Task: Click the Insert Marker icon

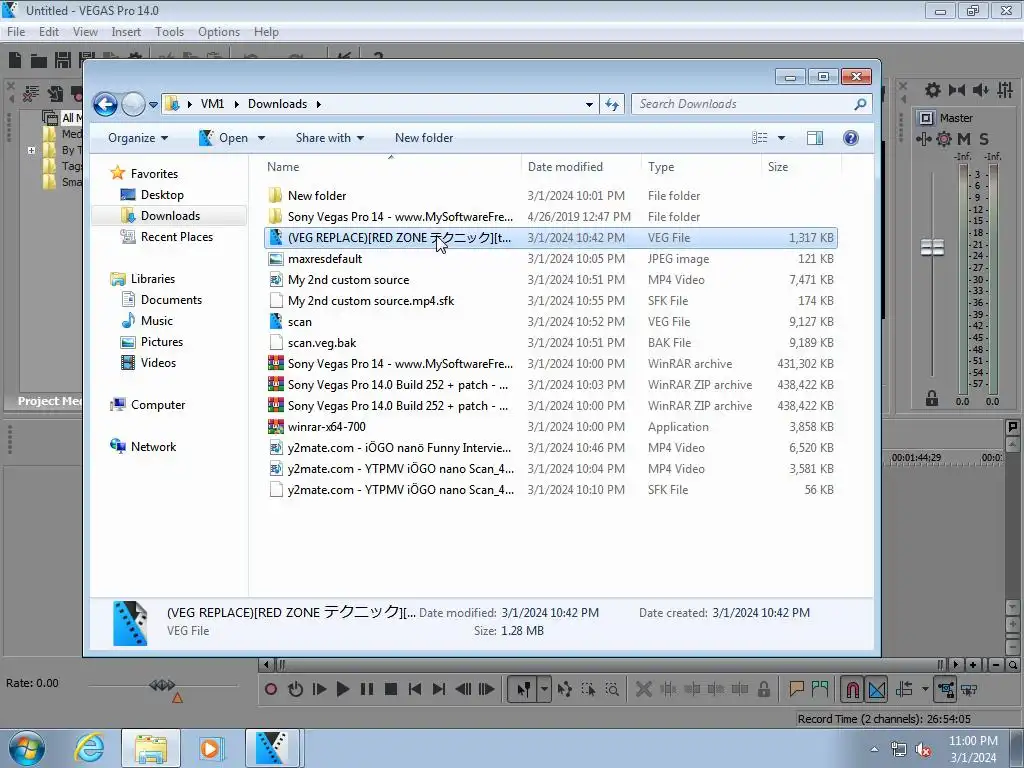Action: pos(796,689)
